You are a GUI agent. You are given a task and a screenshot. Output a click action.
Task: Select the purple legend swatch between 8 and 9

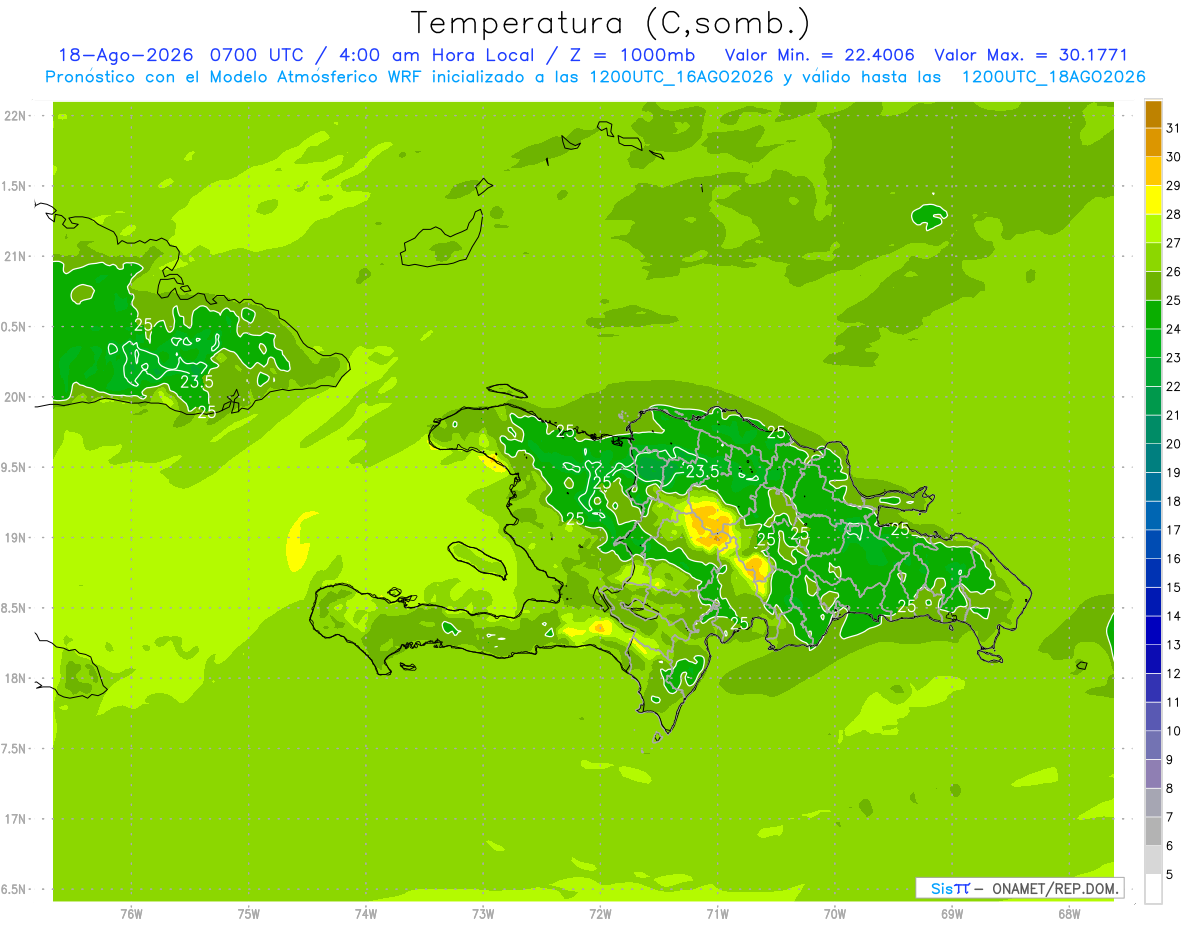(x=1153, y=774)
